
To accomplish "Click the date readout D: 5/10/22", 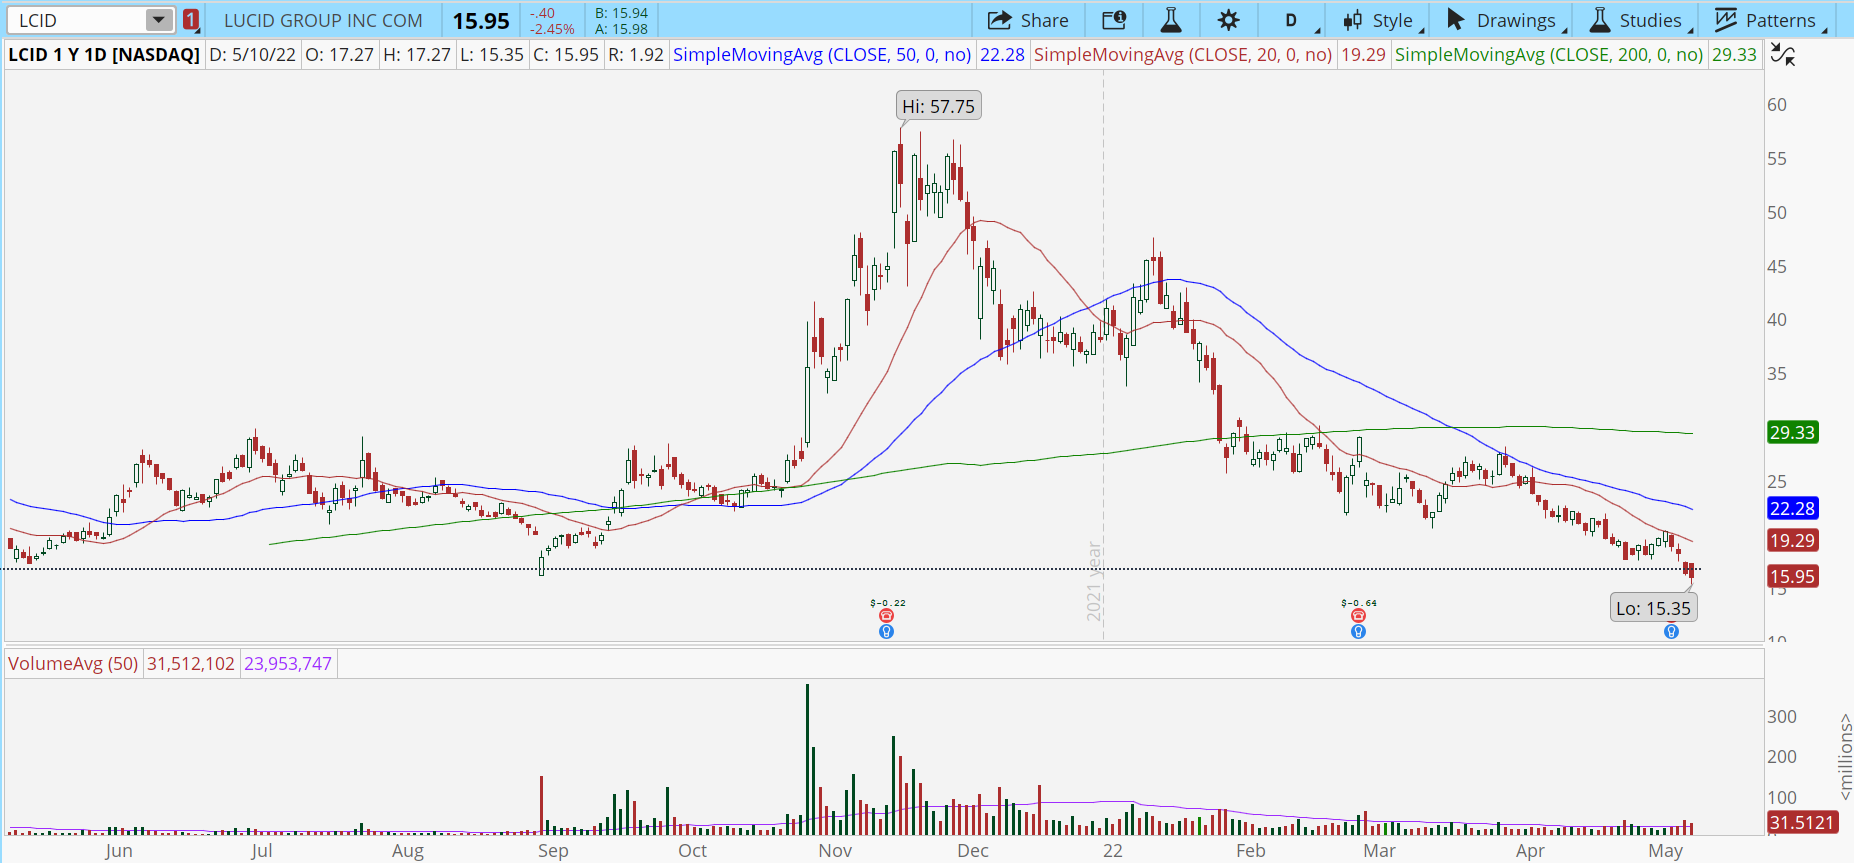I will [x=252, y=55].
